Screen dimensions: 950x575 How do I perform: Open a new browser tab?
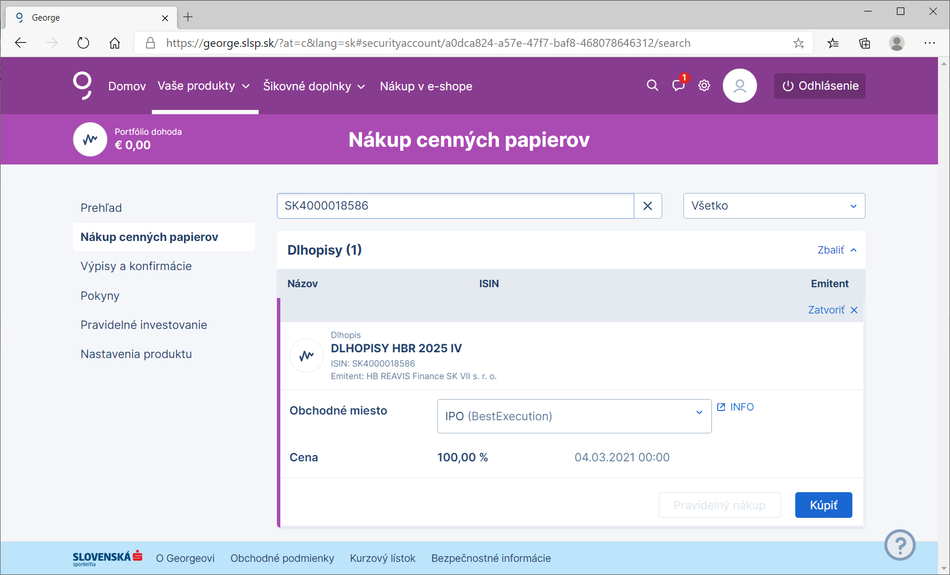point(188,17)
